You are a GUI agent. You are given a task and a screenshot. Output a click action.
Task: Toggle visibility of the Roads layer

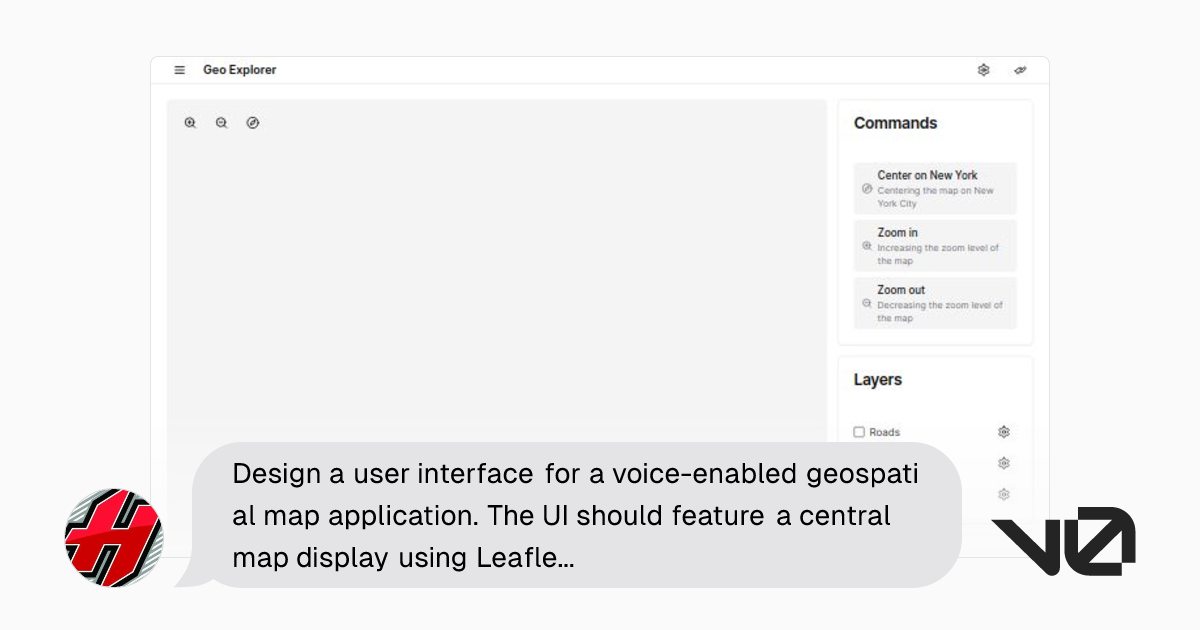tap(859, 431)
